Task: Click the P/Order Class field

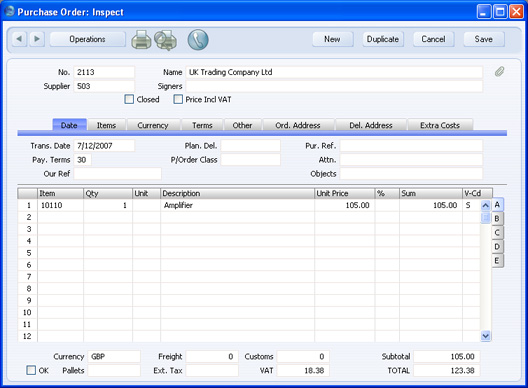Action: pyautogui.click(x=251, y=160)
